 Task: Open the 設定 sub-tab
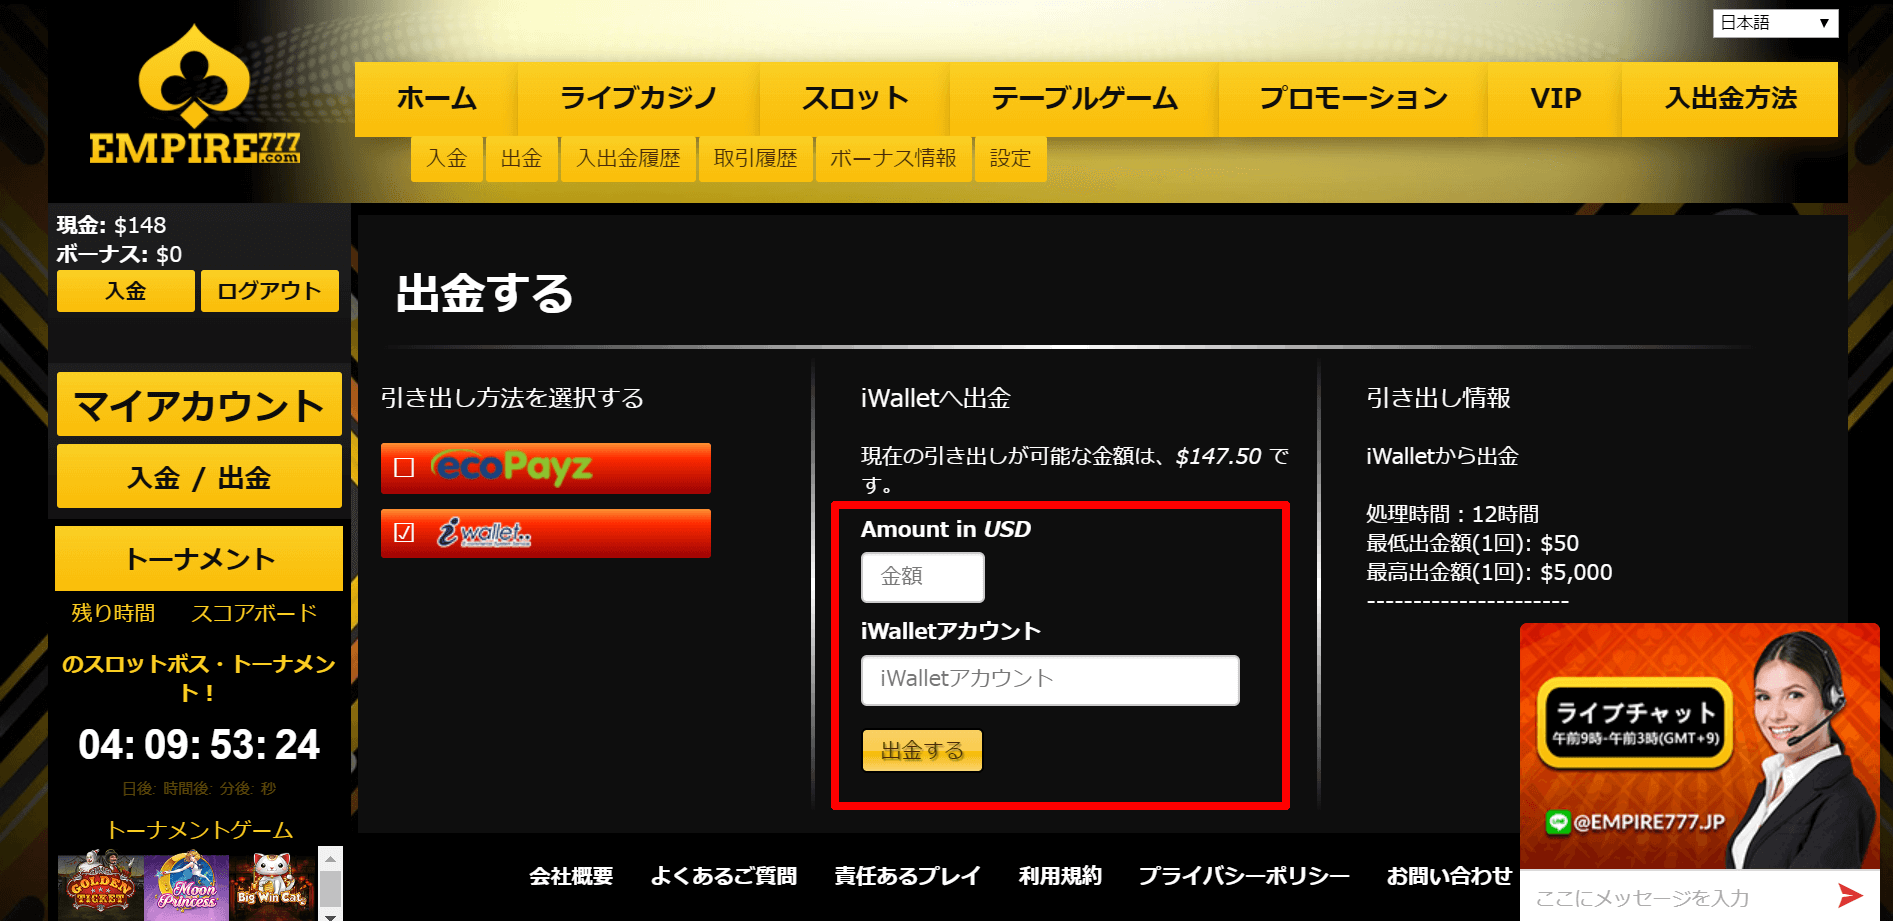(1010, 159)
